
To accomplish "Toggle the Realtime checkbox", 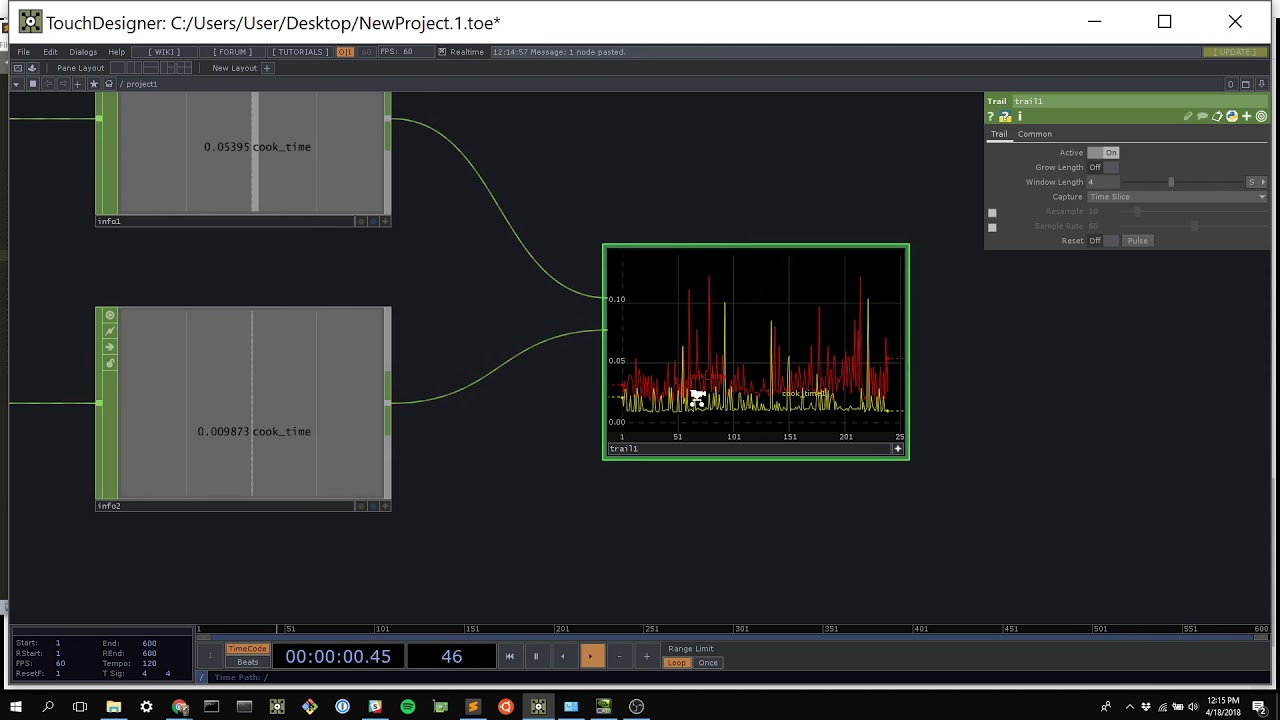I will point(443,52).
